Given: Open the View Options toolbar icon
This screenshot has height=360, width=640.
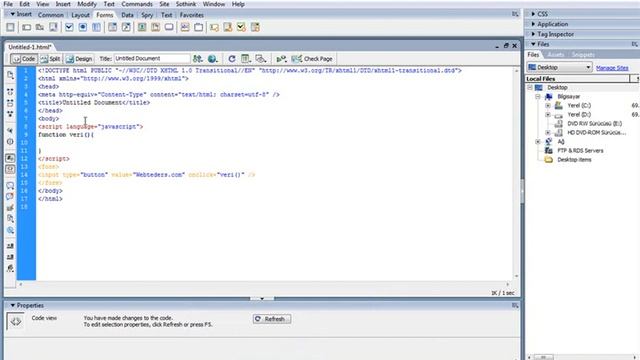Looking at the screenshot, I should point(246,59).
